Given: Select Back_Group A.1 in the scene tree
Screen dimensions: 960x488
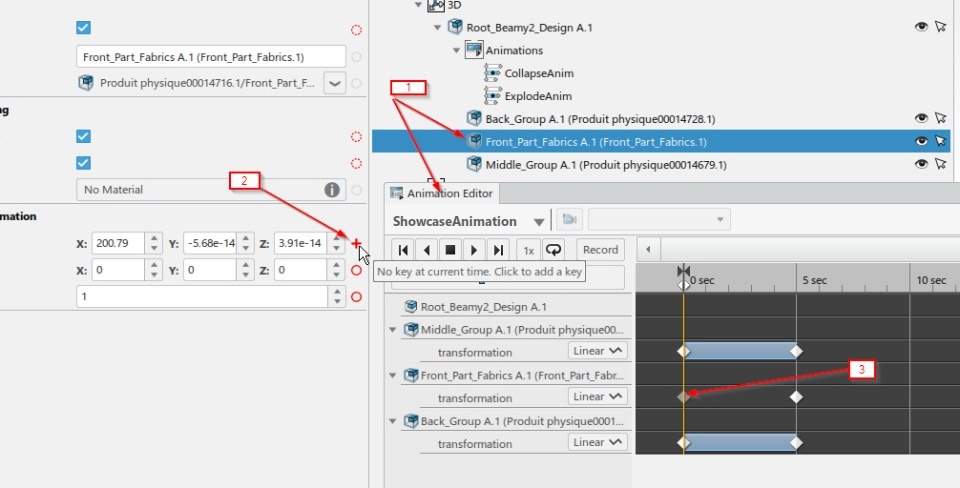Looking at the screenshot, I should 600,119.
